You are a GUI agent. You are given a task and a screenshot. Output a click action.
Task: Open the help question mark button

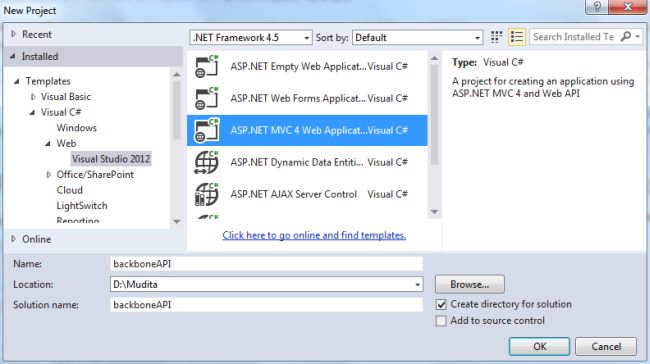[x=597, y=7]
